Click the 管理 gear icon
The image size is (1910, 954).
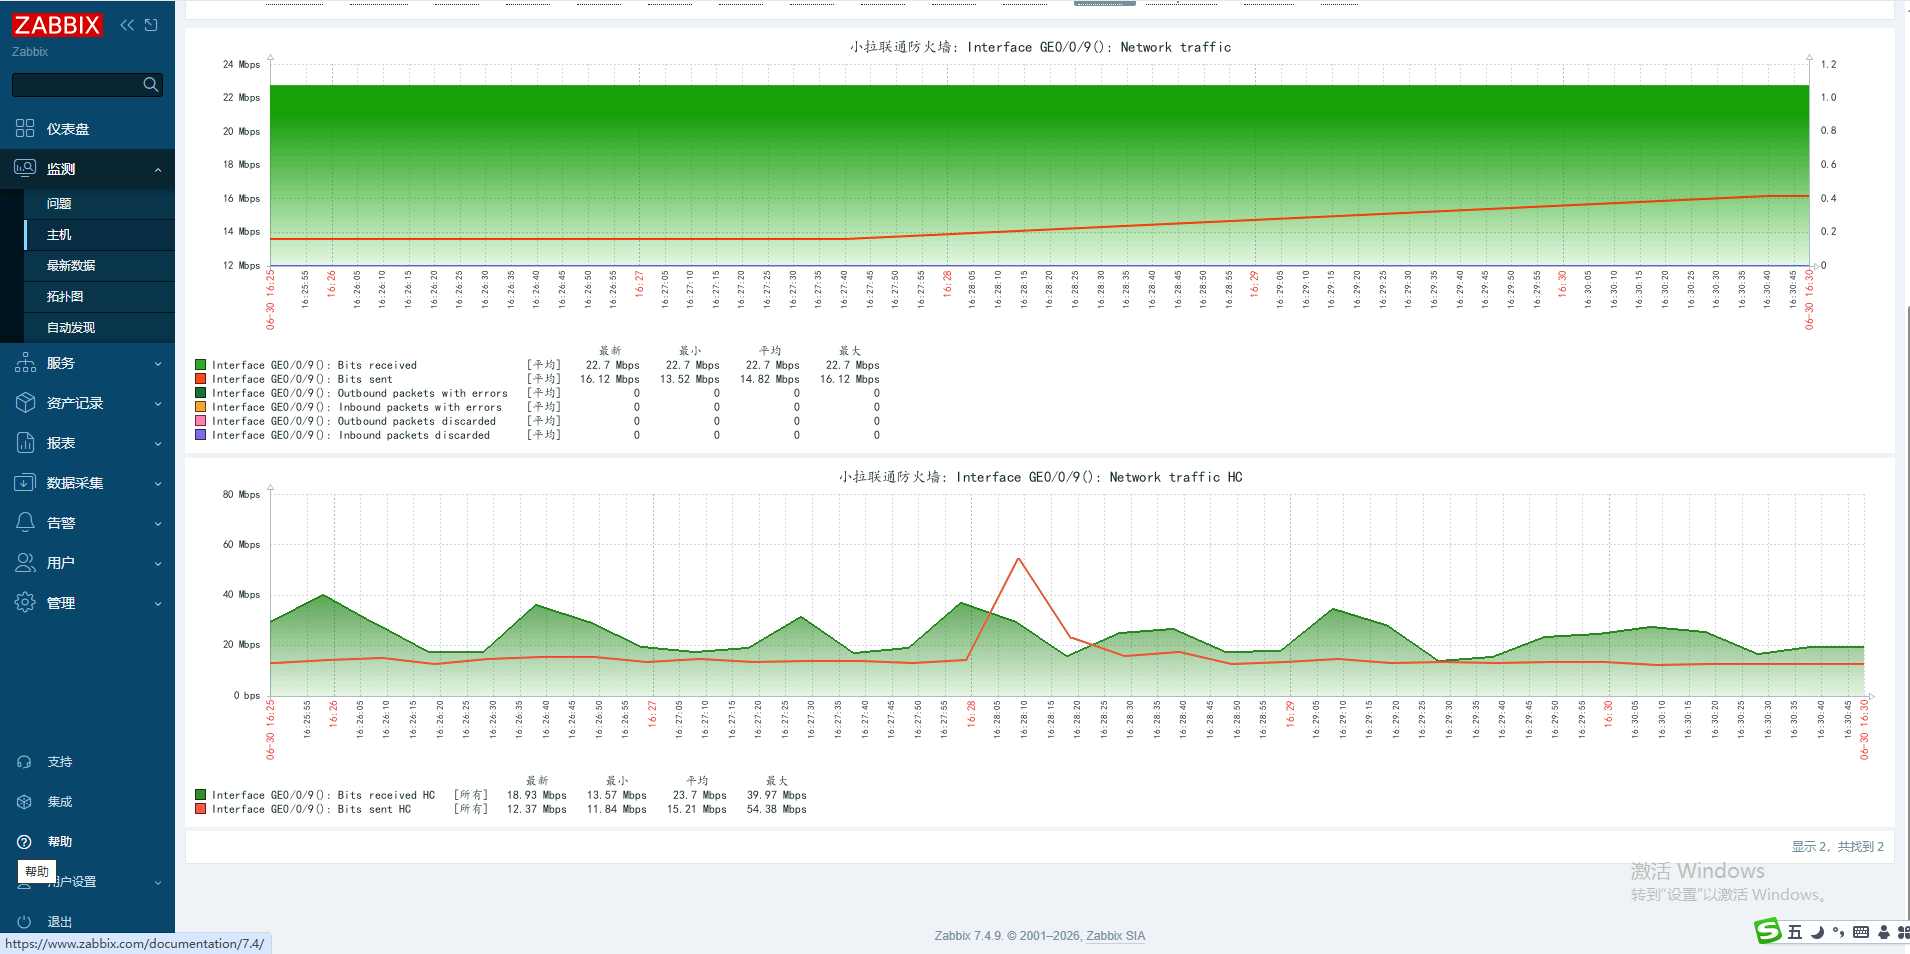click(x=25, y=602)
